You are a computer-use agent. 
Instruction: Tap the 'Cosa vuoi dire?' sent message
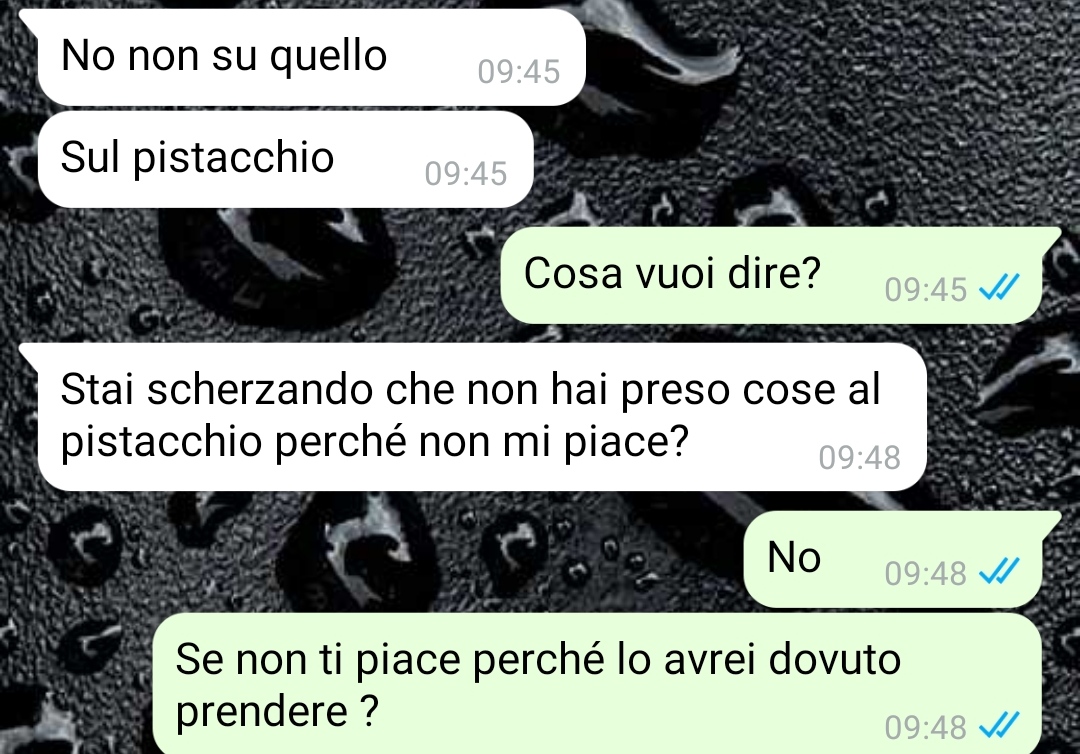[x=771, y=275]
